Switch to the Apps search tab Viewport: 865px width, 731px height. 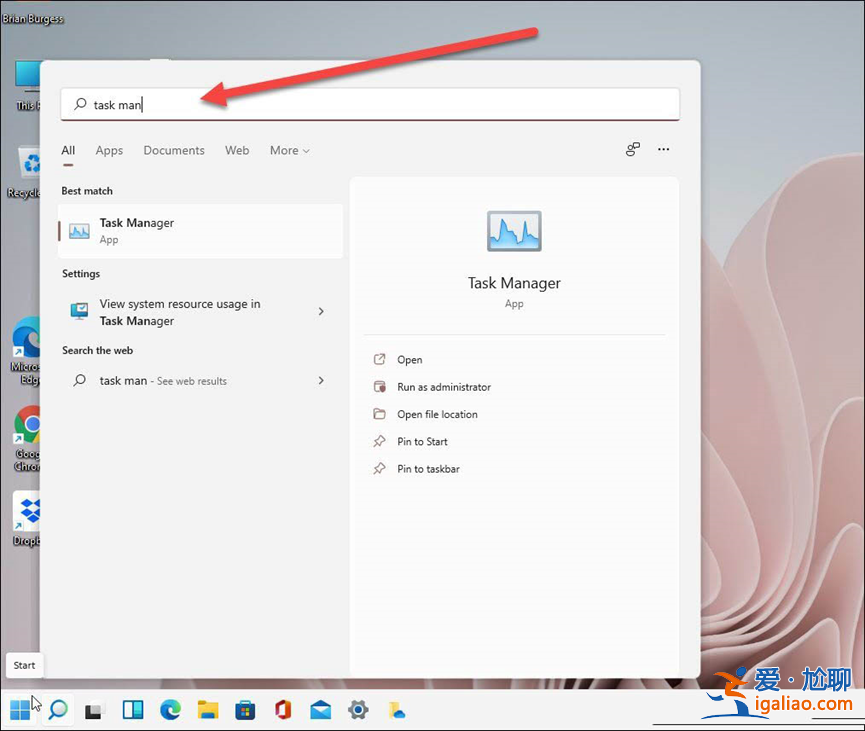point(109,150)
